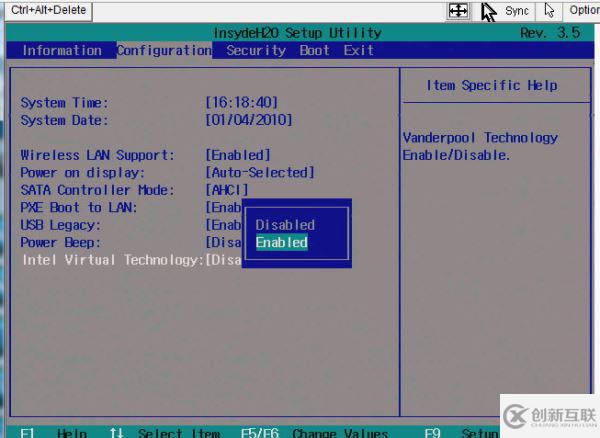Screen dimensions: 600x438
Task: Click the System Time value 16:18:40
Action: pyautogui.click(x=241, y=103)
